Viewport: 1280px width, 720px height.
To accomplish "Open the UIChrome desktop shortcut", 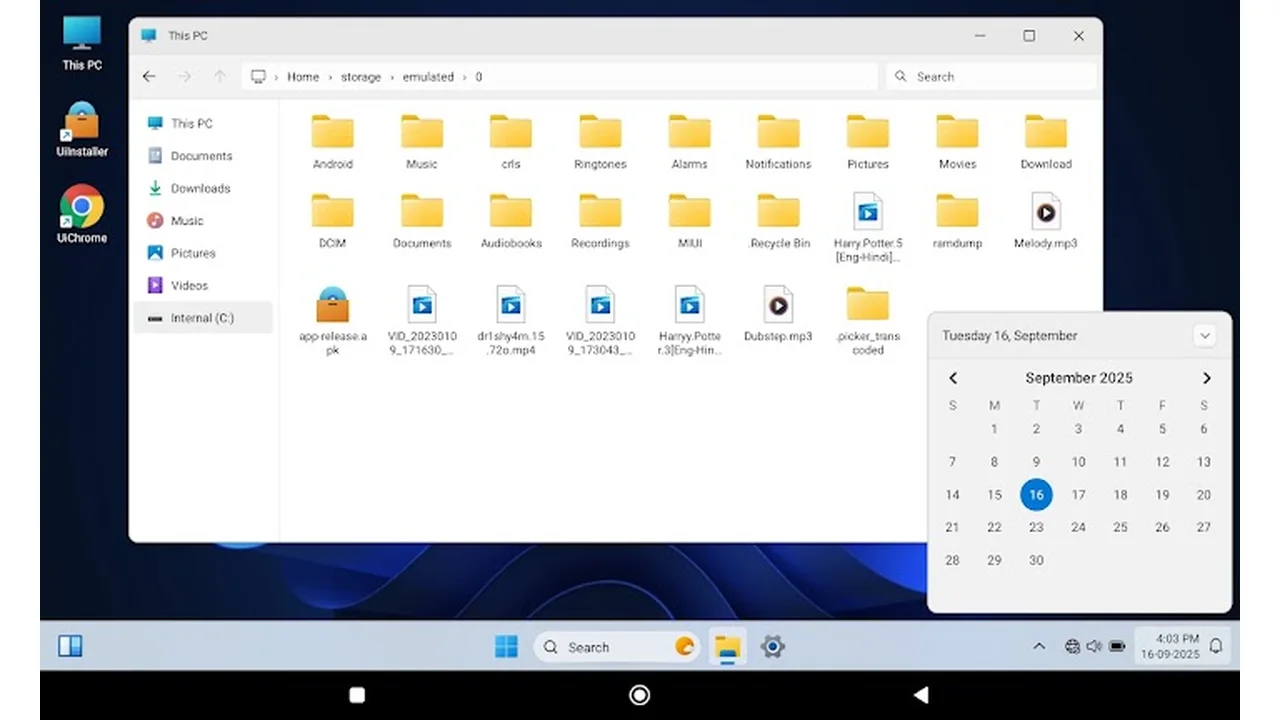I will (82, 215).
